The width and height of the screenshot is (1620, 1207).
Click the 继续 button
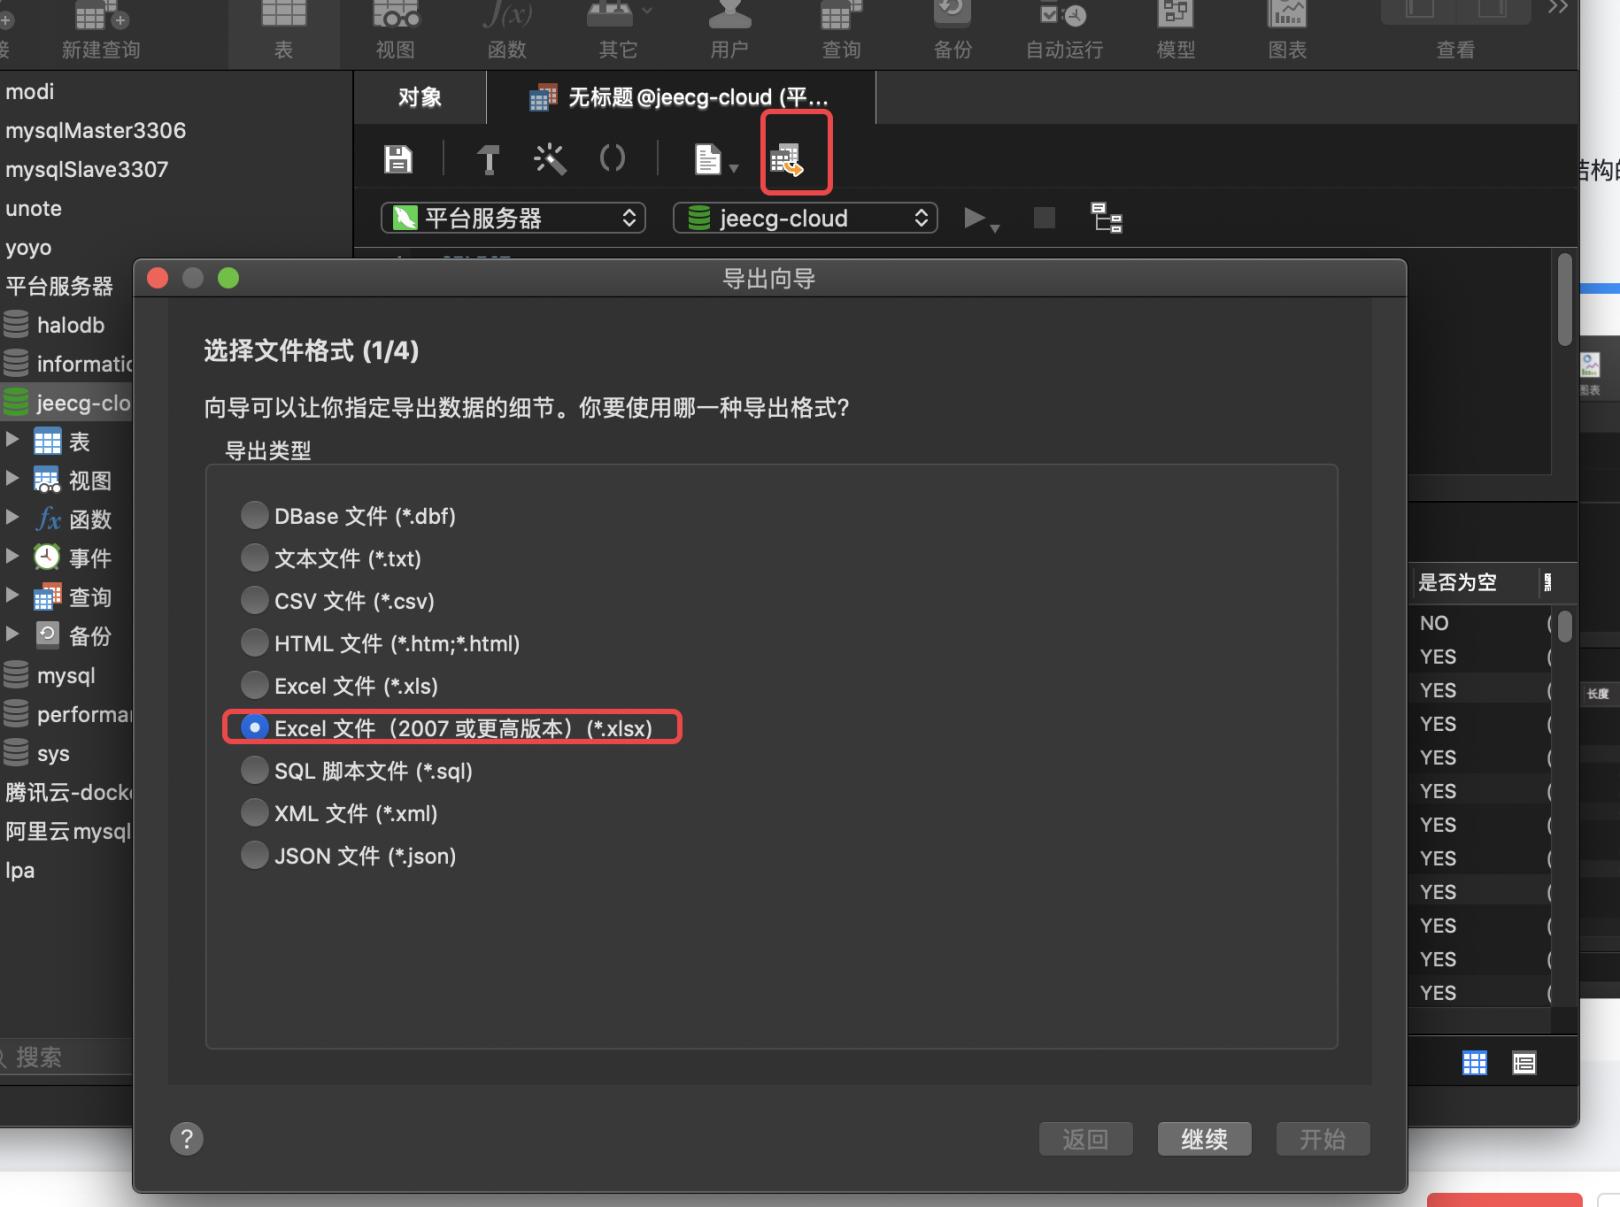tap(1204, 1139)
